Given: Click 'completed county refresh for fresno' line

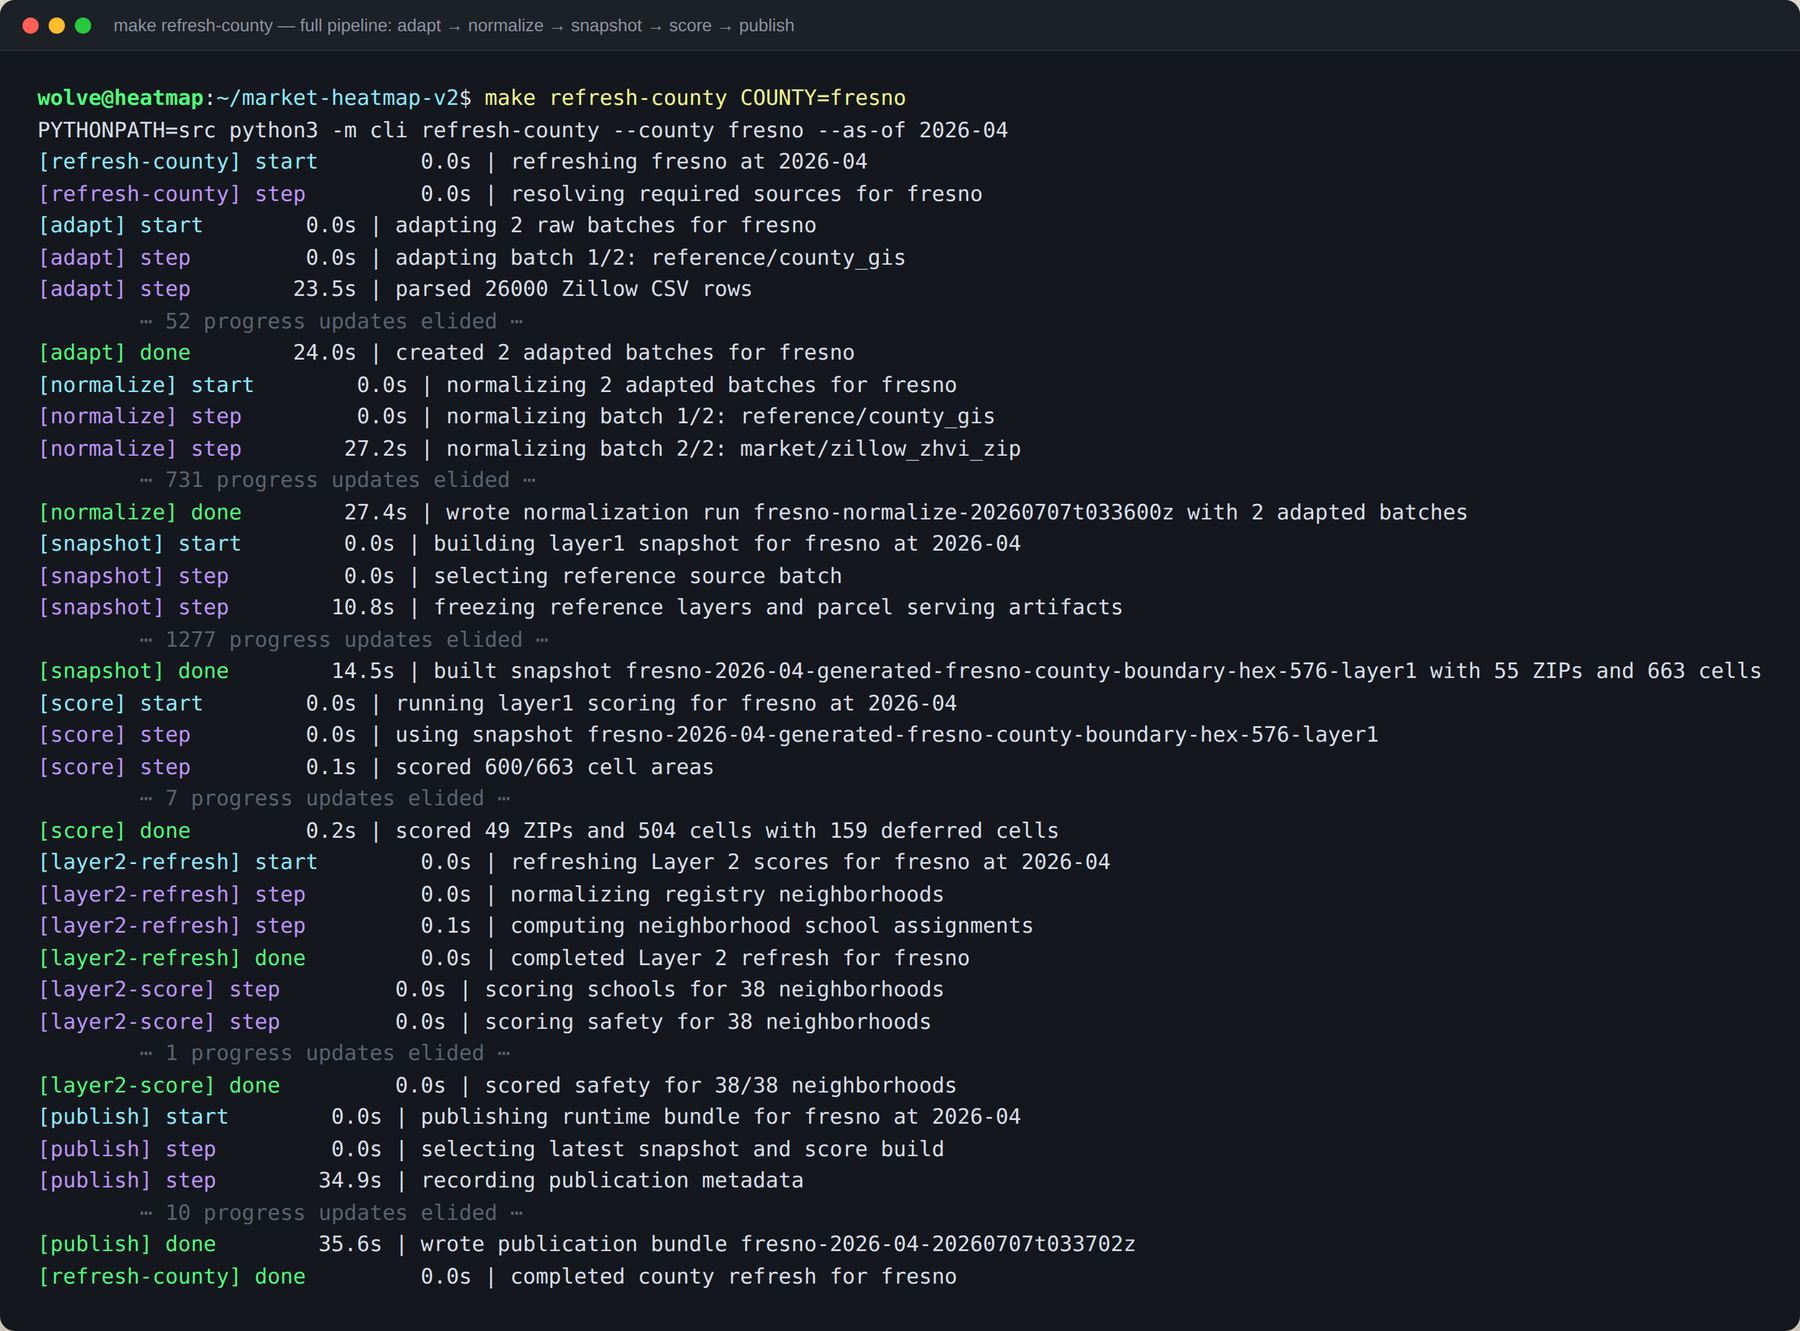Looking at the screenshot, I should tap(734, 1276).
